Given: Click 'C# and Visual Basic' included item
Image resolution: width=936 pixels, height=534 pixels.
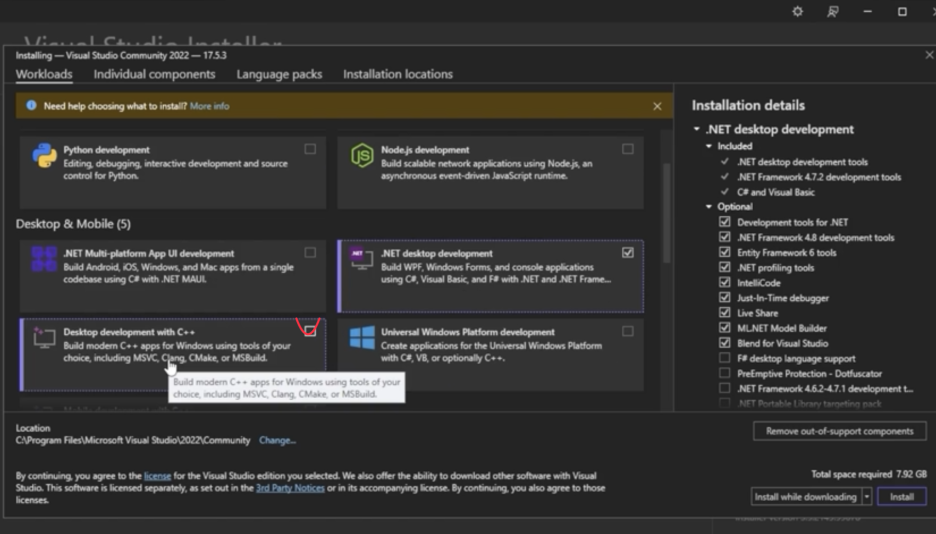Looking at the screenshot, I should 775,192.
